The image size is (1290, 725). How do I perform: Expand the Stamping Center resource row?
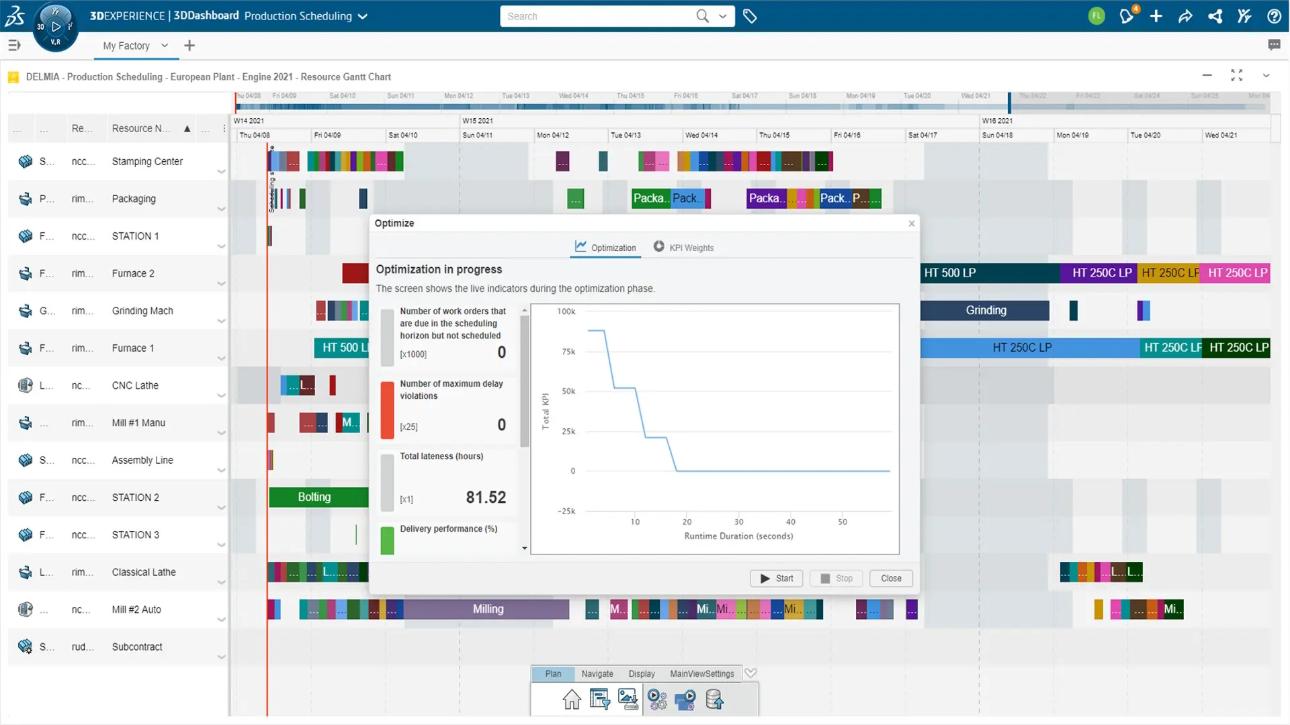click(x=221, y=172)
